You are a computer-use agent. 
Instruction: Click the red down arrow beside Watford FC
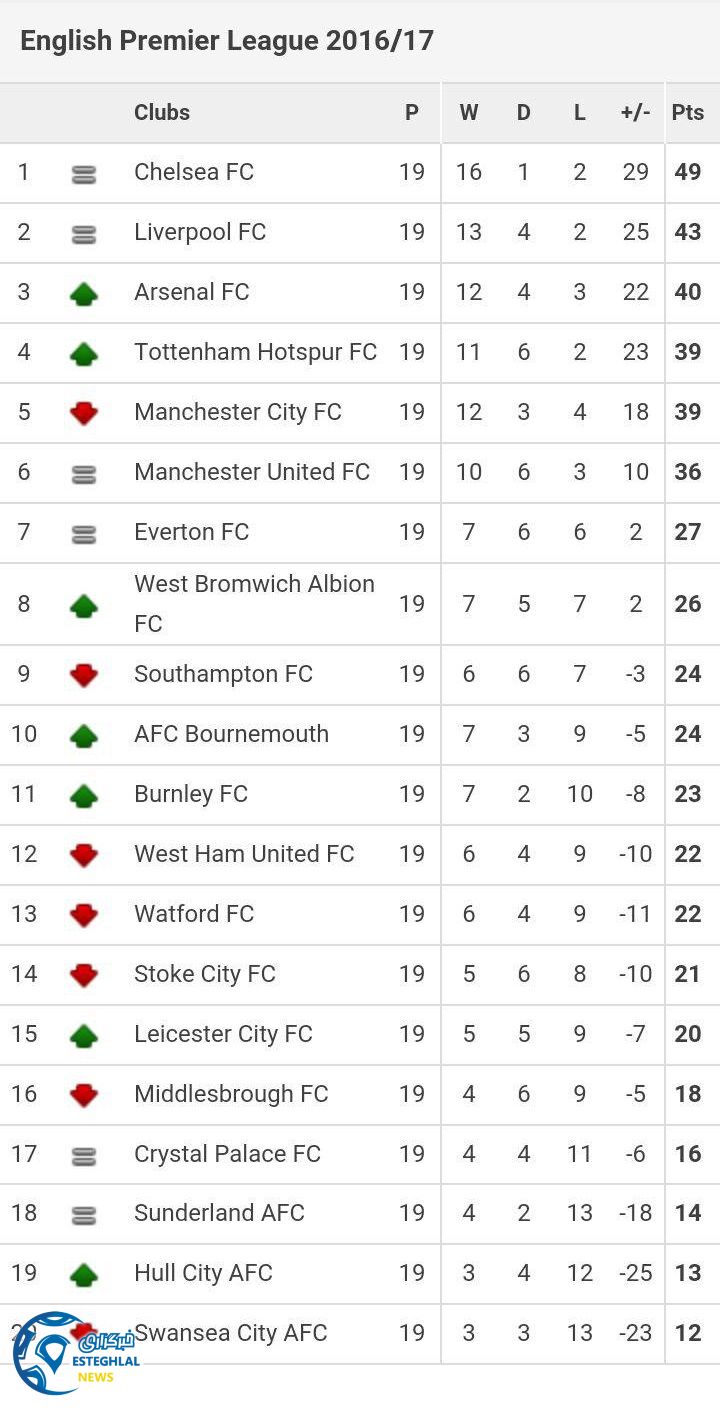click(84, 915)
